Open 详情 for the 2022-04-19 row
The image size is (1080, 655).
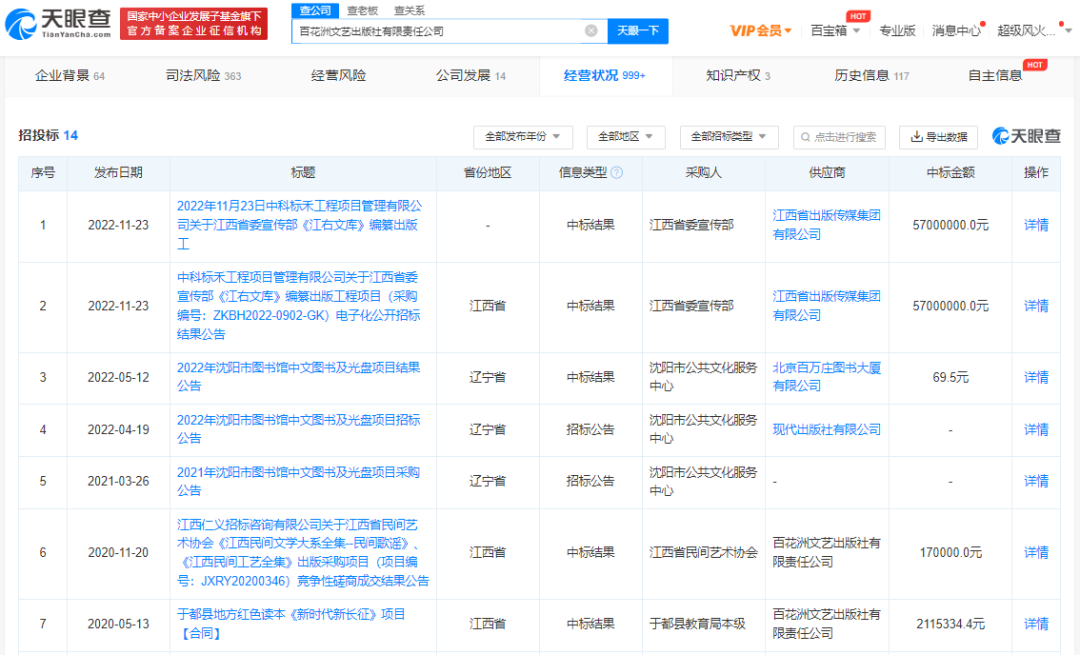(1036, 430)
